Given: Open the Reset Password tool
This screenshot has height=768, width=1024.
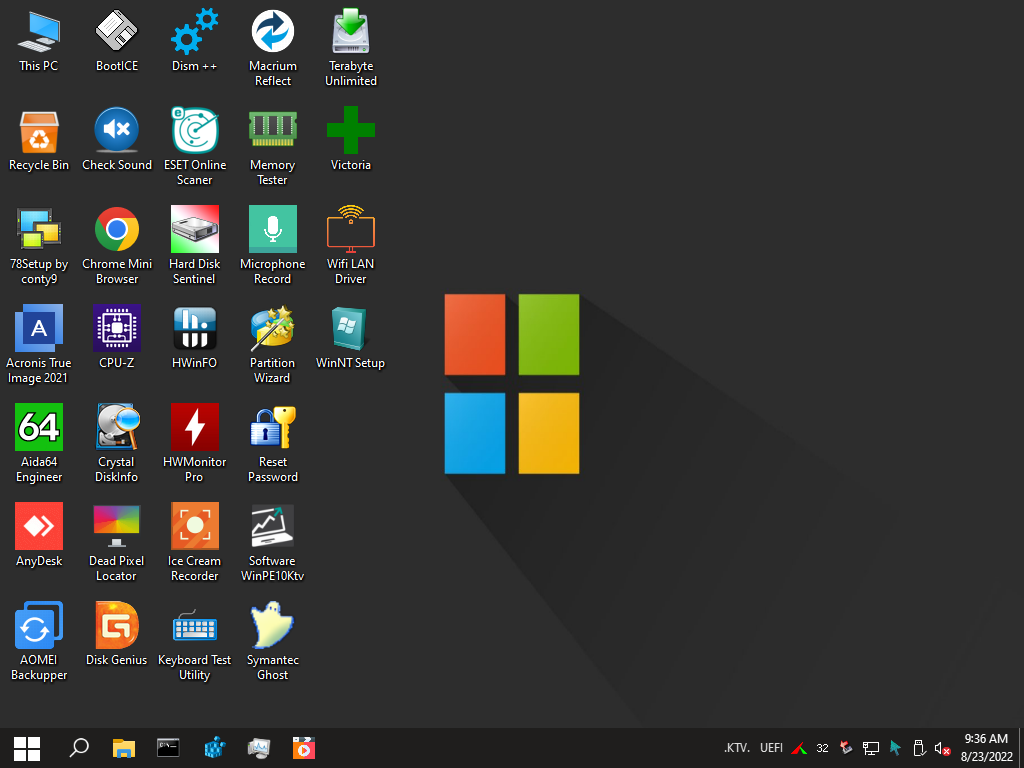Looking at the screenshot, I should [272, 428].
